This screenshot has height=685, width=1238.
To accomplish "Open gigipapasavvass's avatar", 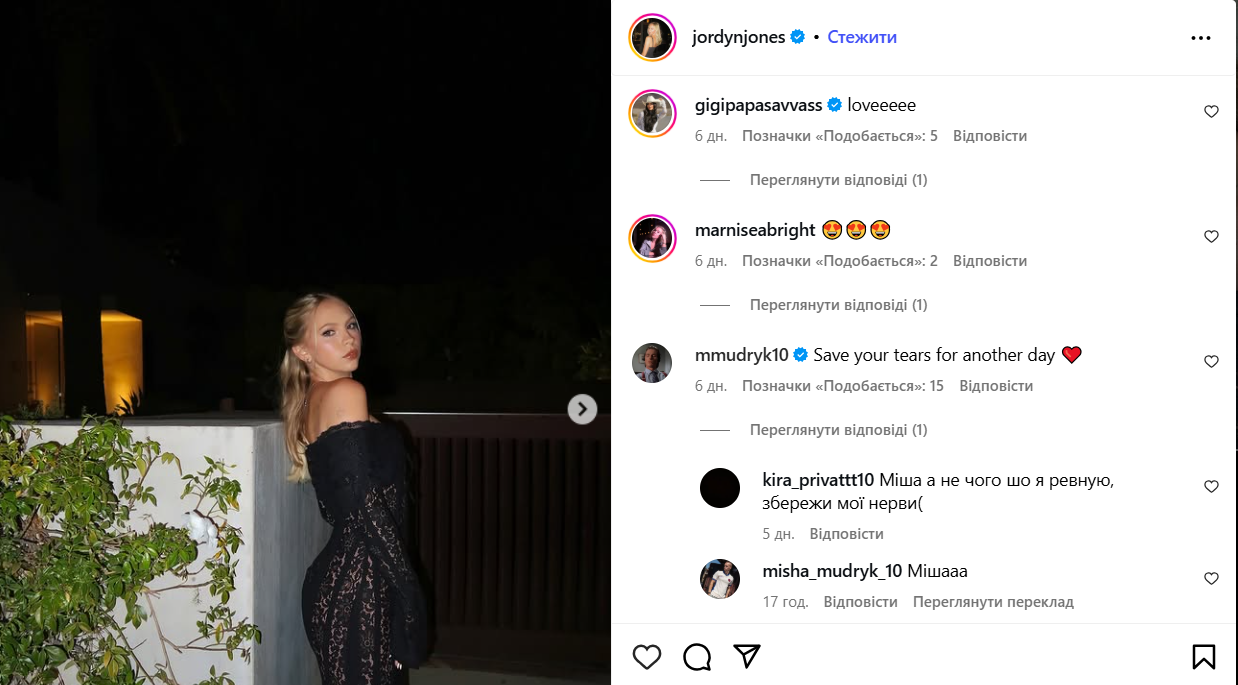I will (653, 113).
